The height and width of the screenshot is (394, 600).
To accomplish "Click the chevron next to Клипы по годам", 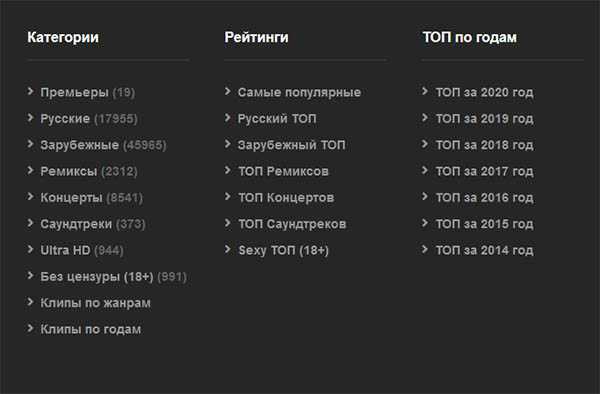I will coord(30,328).
